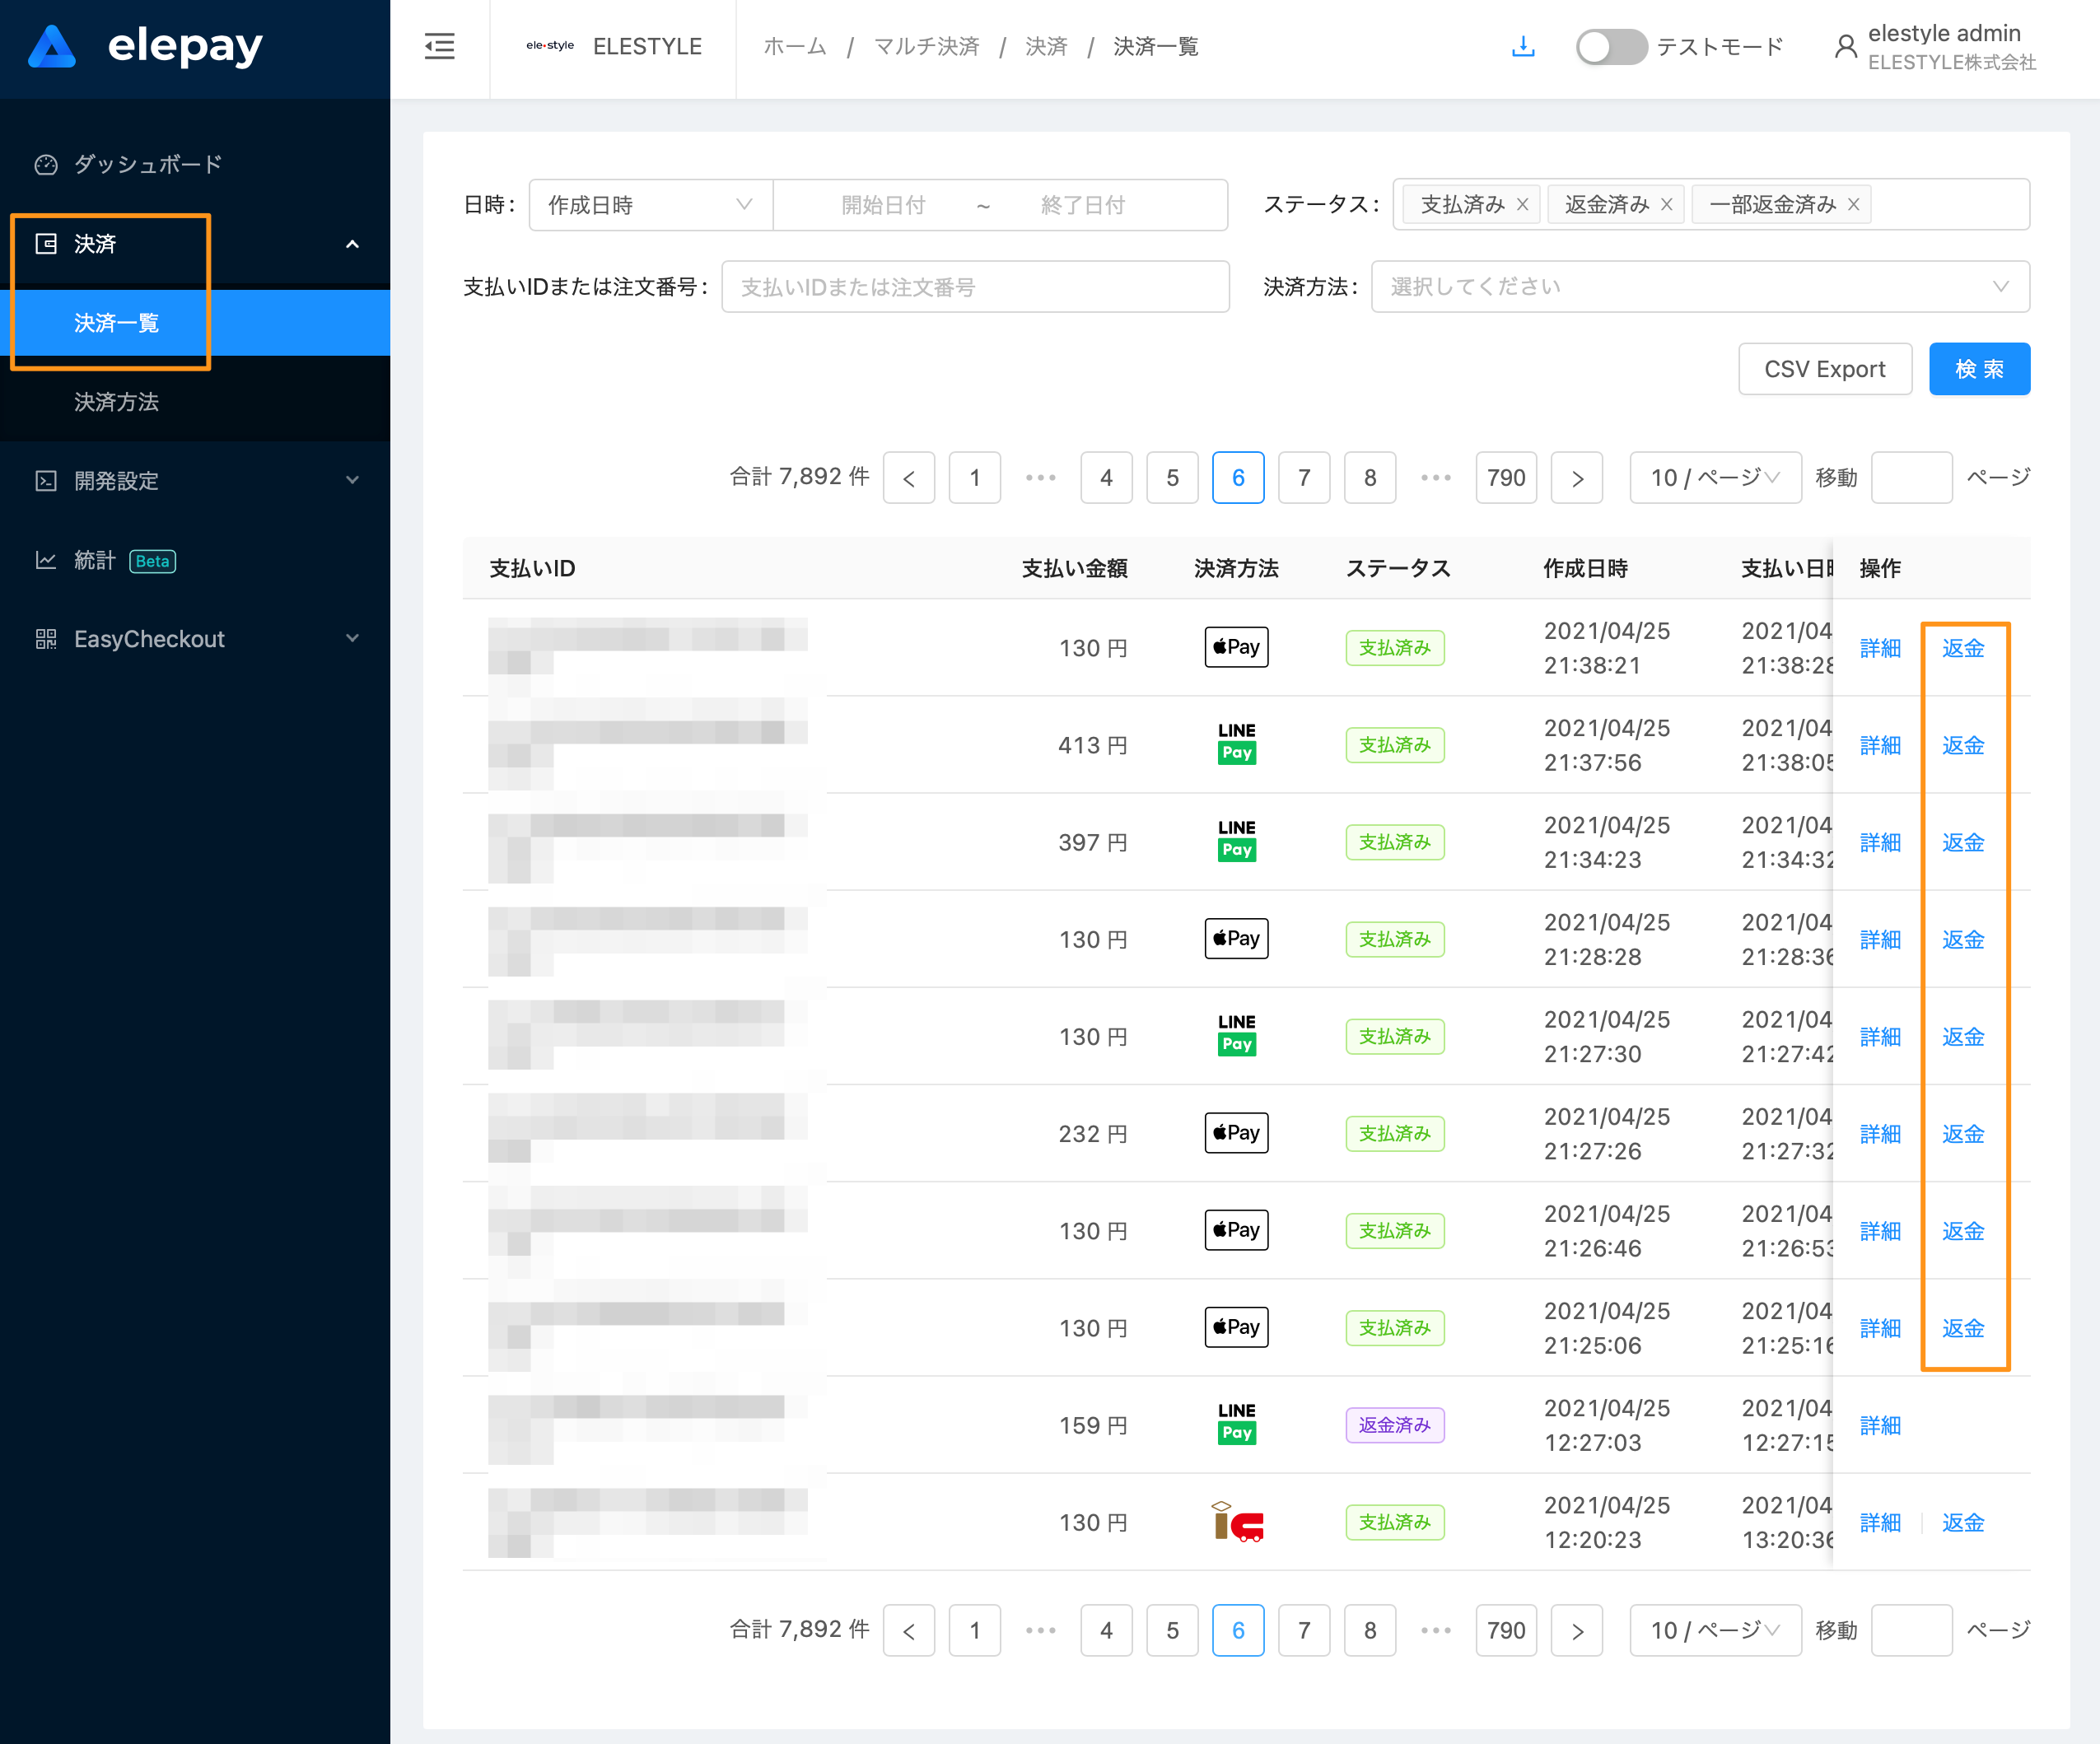
Task: Expand the EasyCheckout sidebar section
Action: (195, 639)
